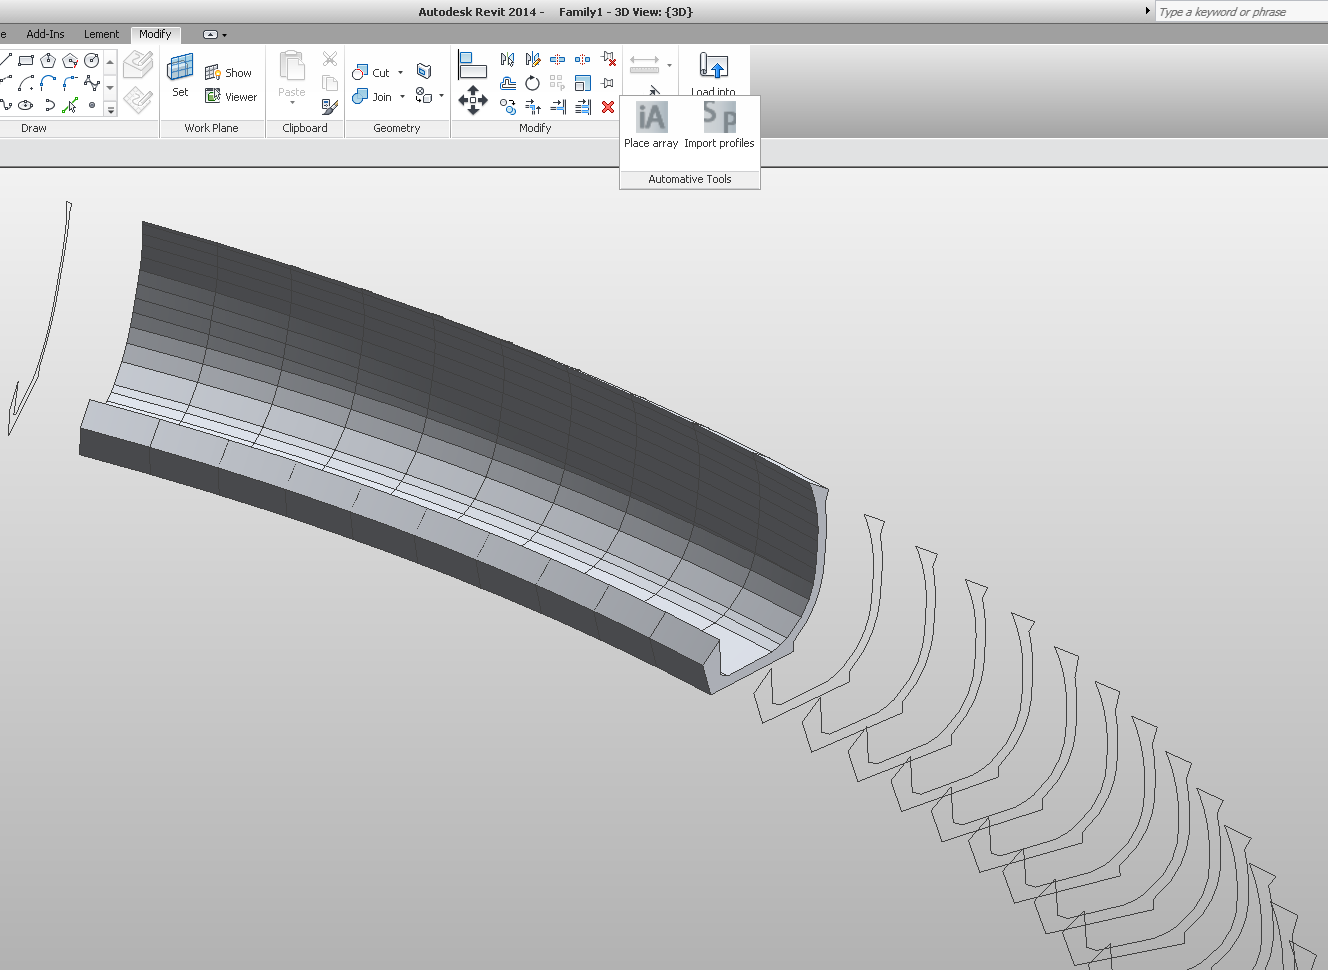Expand the Paste dropdown
Viewport: 1328px width, 970px height.
(x=291, y=100)
